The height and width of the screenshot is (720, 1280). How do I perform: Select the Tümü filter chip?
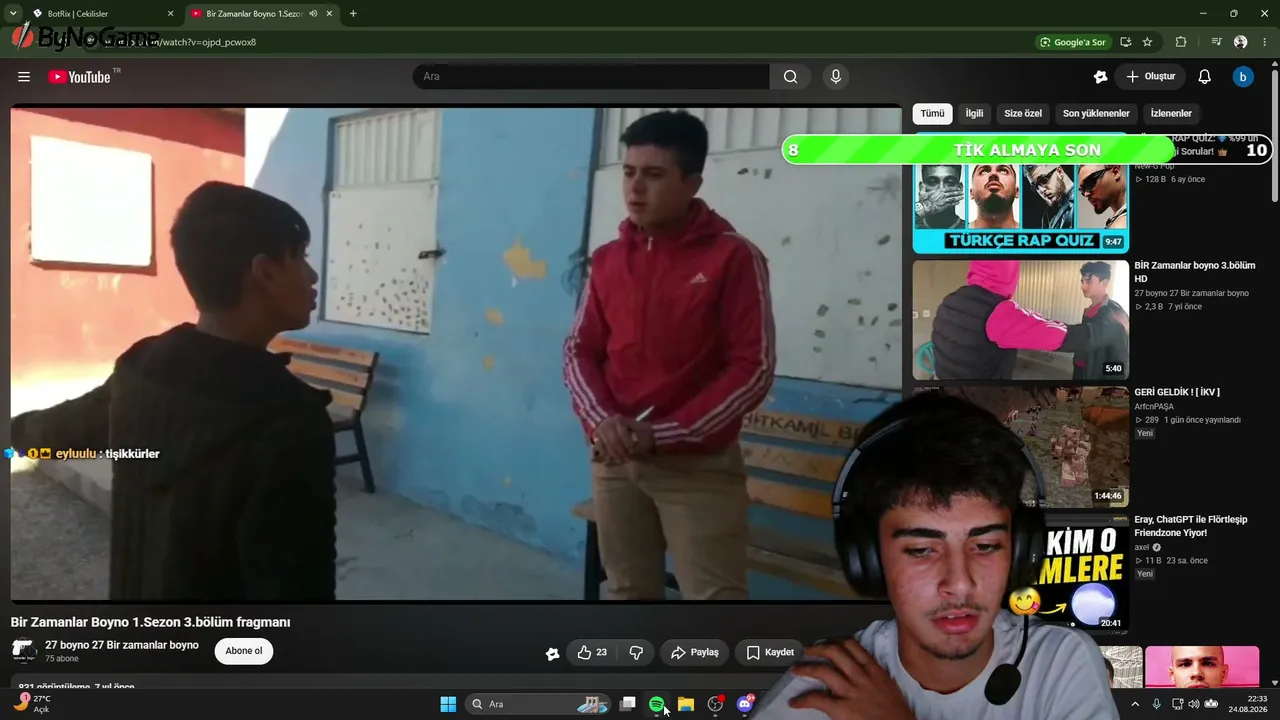coord(932,114)
